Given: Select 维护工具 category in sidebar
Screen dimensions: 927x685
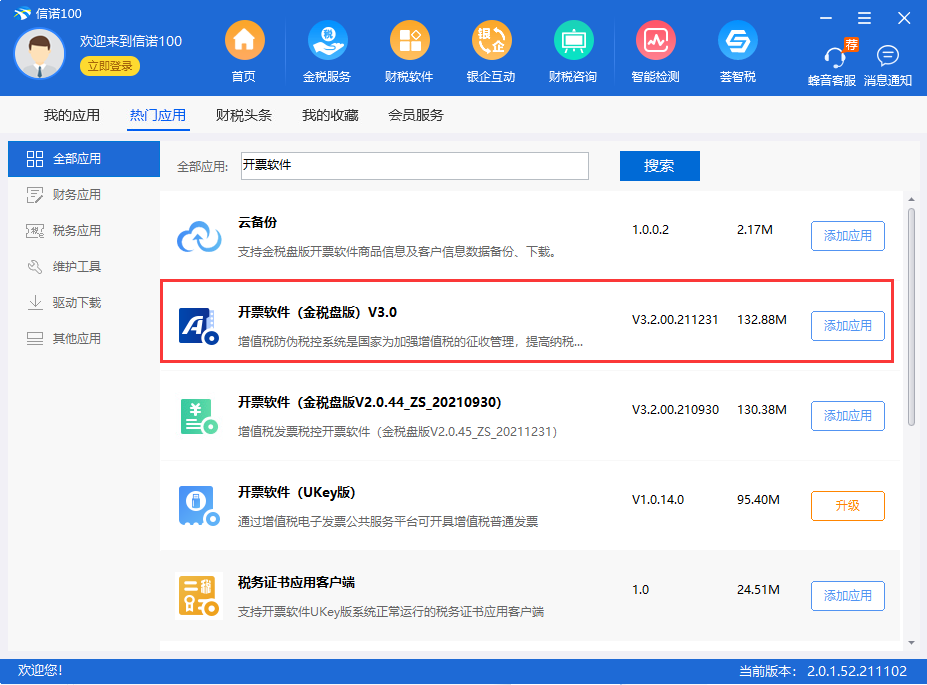Looking at the screenshot, I should point(84,267).
